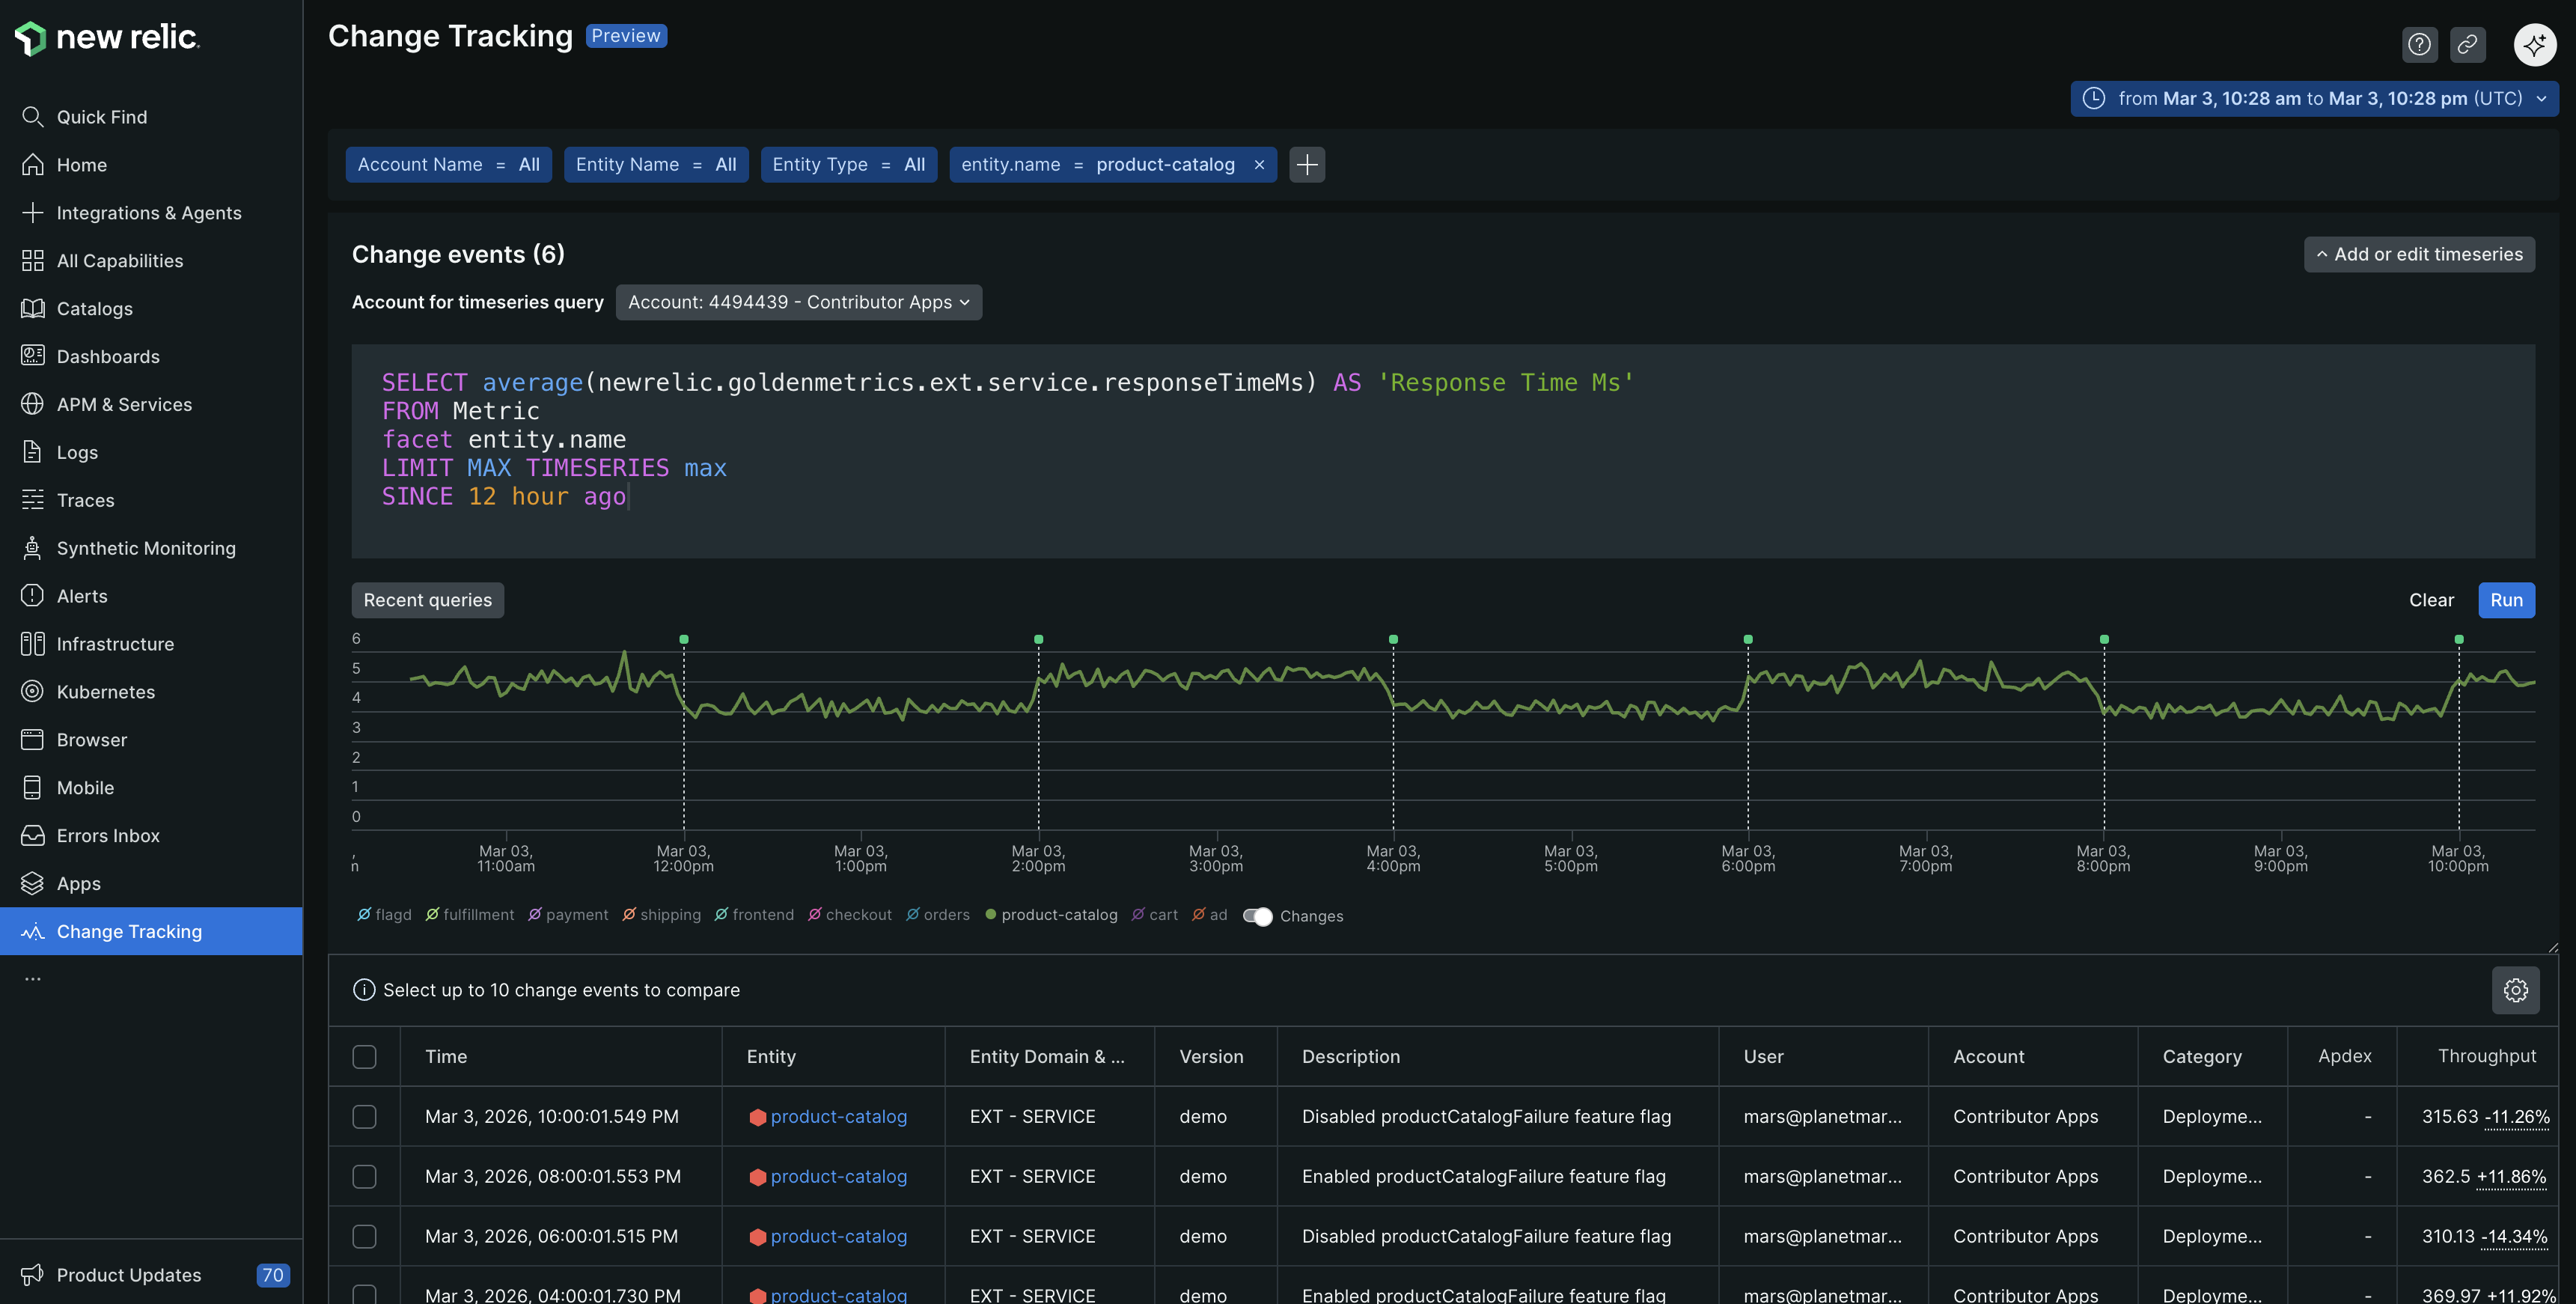Collapse the Add or edit timeseries panel
2576x1304 pixels.
point(2419,254)
